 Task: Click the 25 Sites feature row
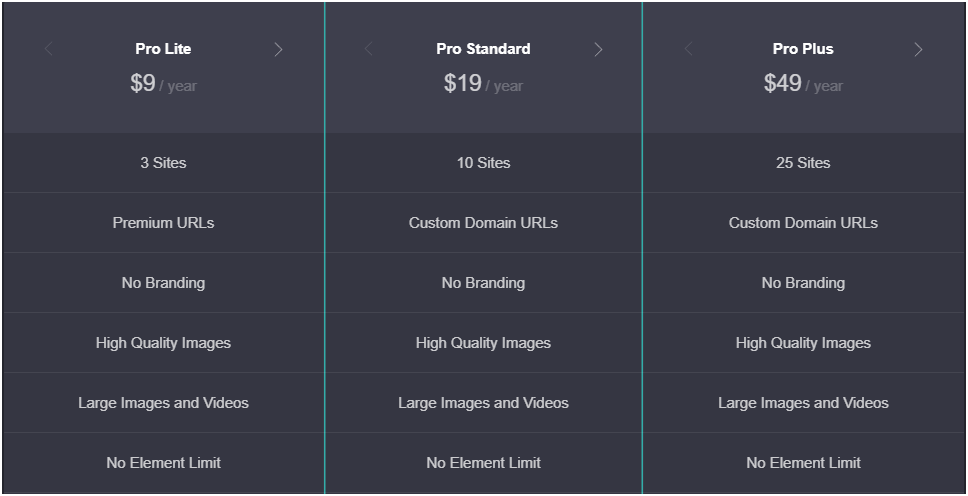click(803, 163)
